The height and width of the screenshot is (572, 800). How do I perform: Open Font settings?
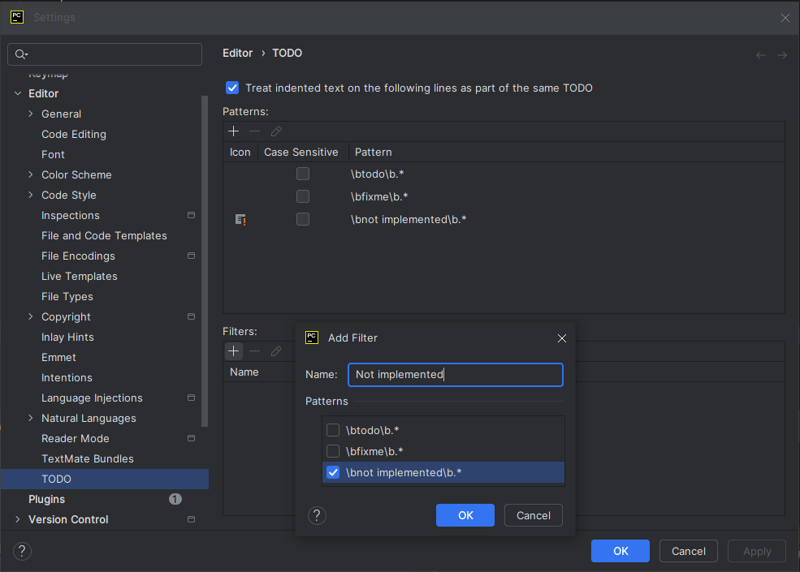53,154
